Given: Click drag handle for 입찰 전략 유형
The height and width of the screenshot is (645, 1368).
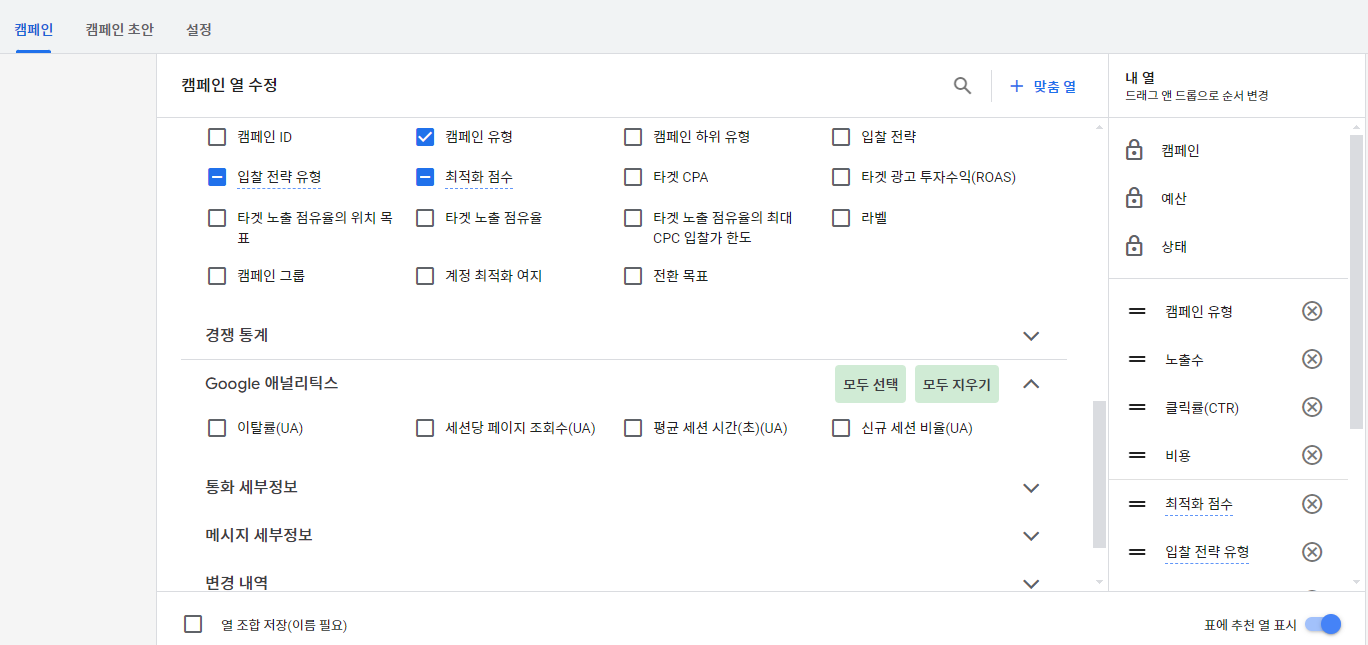Looking at the screenshot, I should 1137,552.
